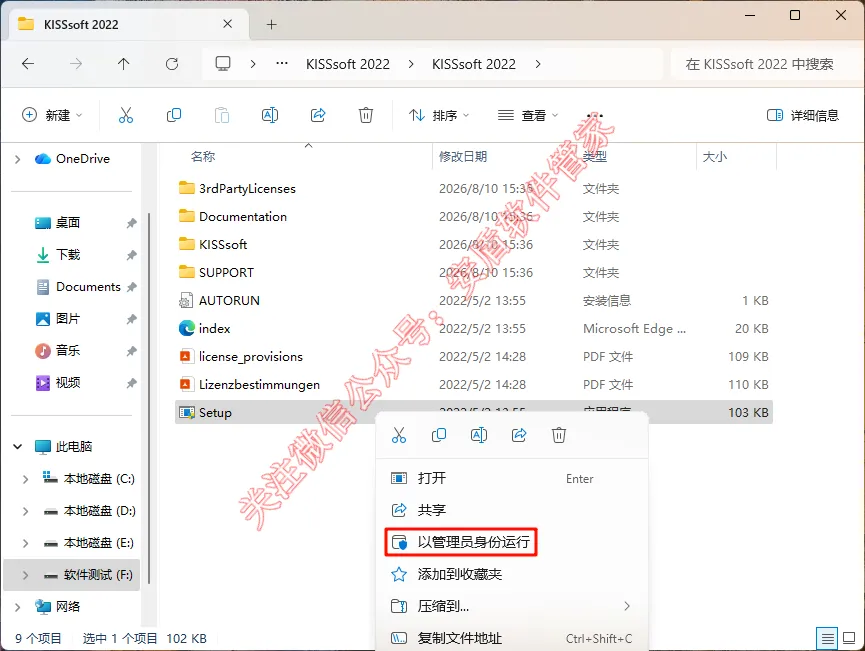865x651 pixels.
Task: Open the toolbar See more ellipsis
Action: tap(595, 115)
